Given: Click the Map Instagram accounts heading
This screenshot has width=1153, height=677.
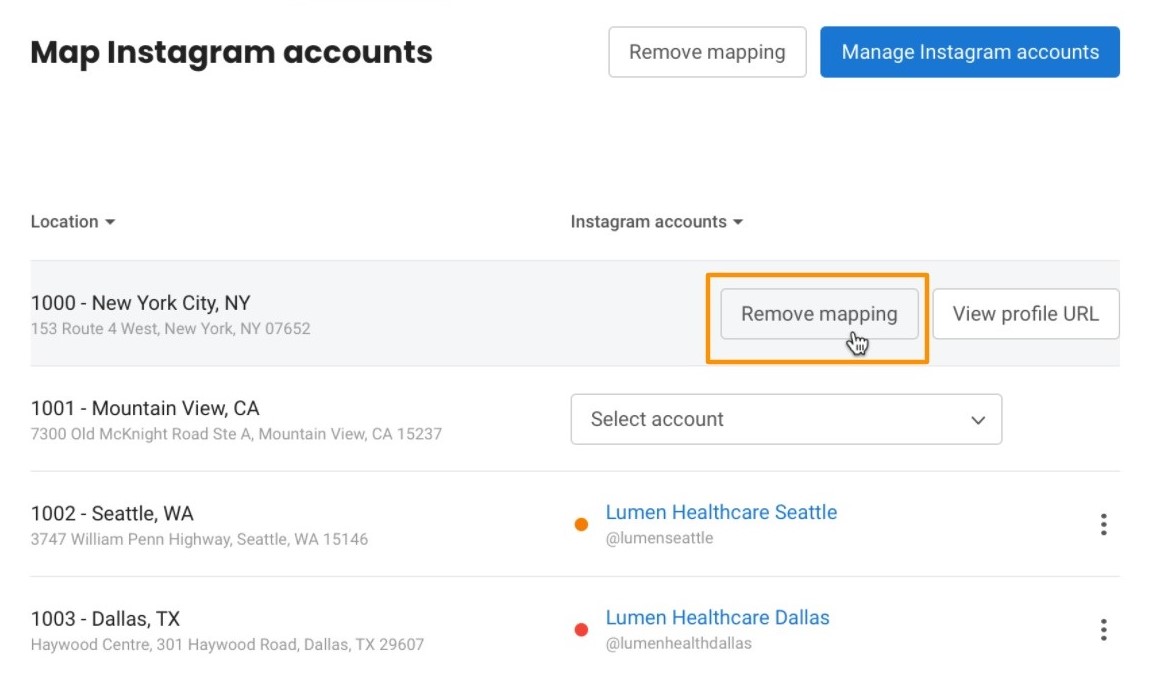Looking at the screenshot, I should coord(231,52).
